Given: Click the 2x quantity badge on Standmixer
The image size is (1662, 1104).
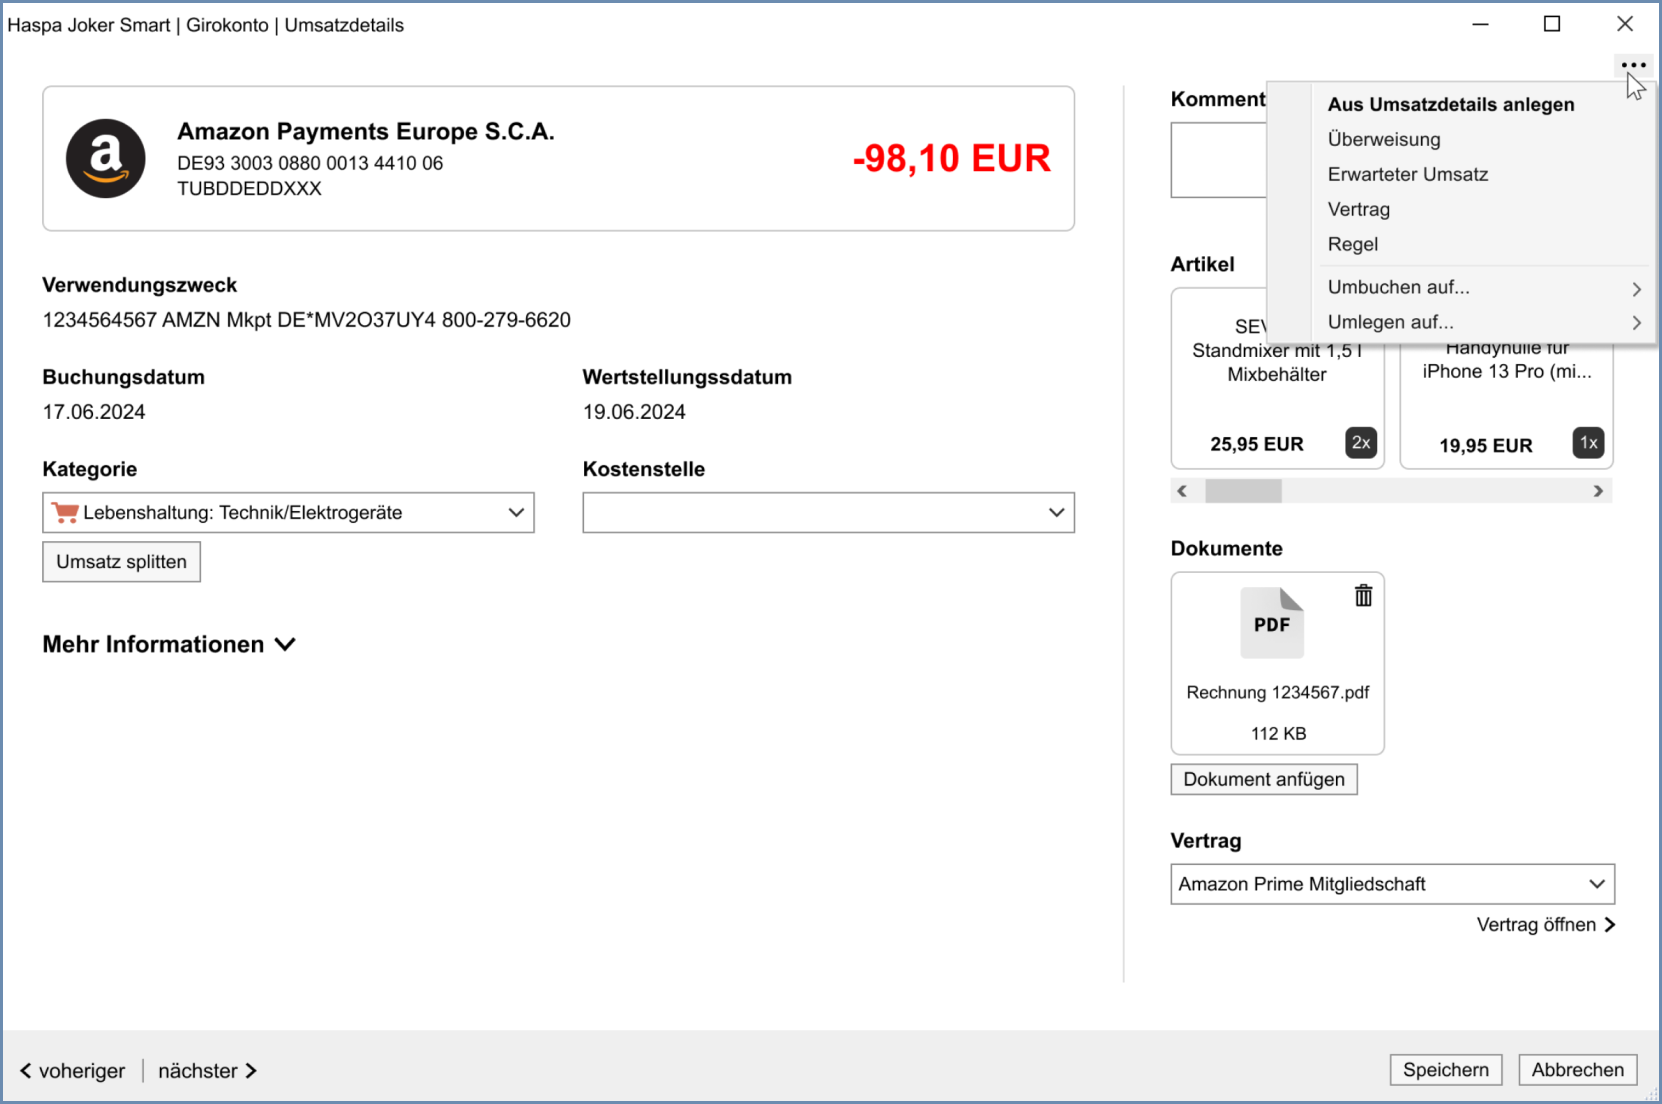Looking at the screenshot, I should (1361, 443).
